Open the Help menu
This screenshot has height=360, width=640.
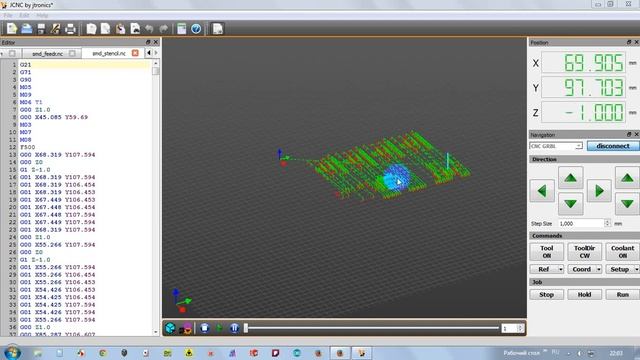pyautogui.click(x=42, y=16)
